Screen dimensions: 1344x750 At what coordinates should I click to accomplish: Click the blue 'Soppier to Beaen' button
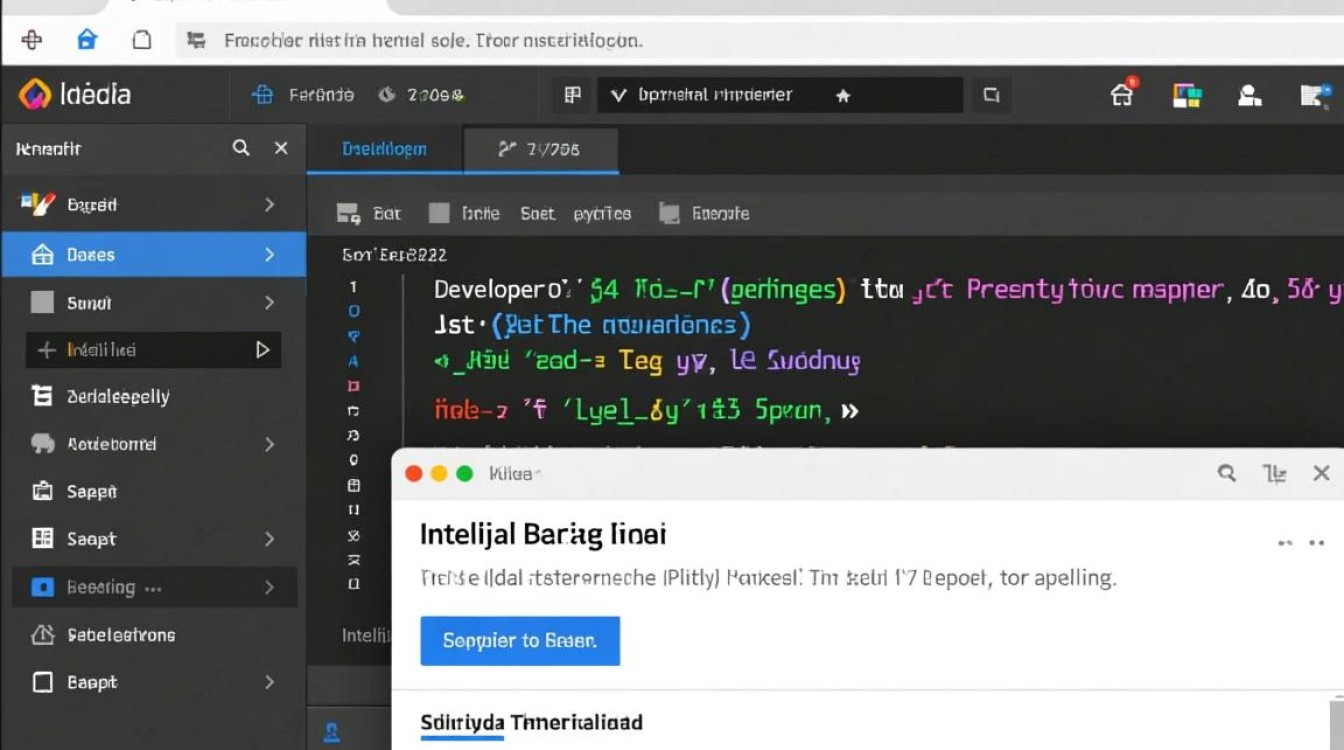[x=520, y=641]
